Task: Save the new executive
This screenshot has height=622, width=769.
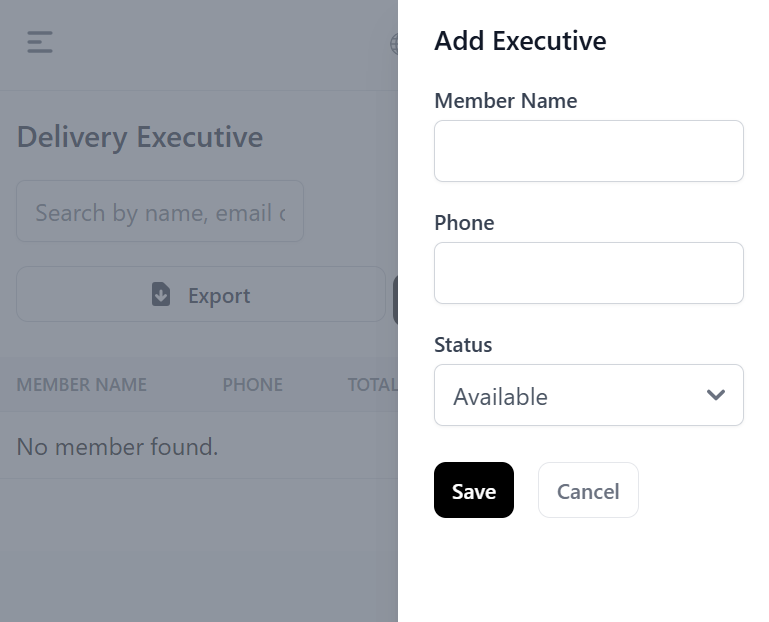Action: tap(473, 490)
